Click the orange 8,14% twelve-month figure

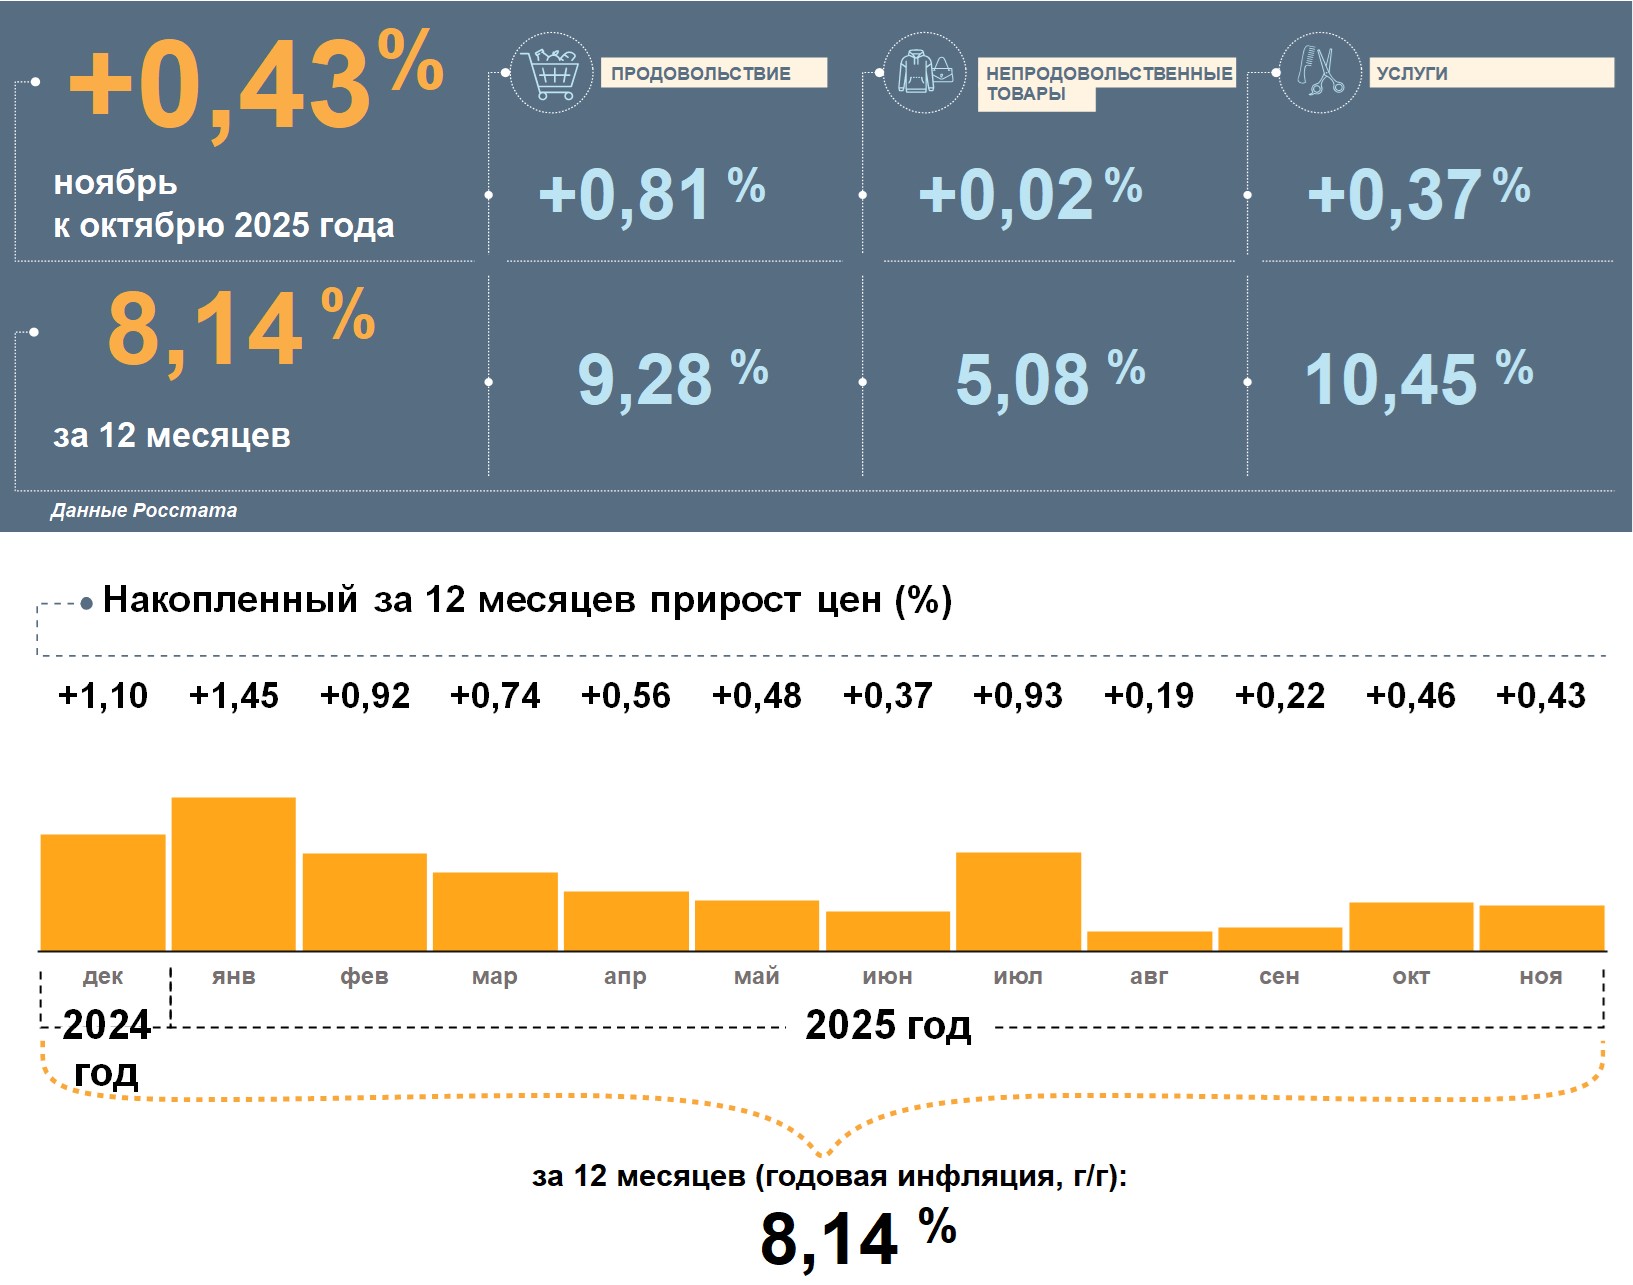pyautogui.click(x=240, y=328)
